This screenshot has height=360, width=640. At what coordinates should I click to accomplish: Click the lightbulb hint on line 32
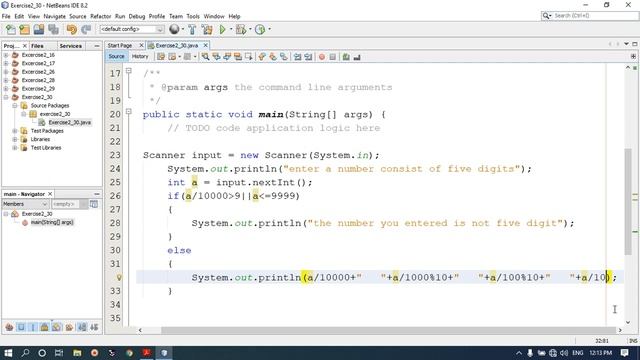pos(119,278)
